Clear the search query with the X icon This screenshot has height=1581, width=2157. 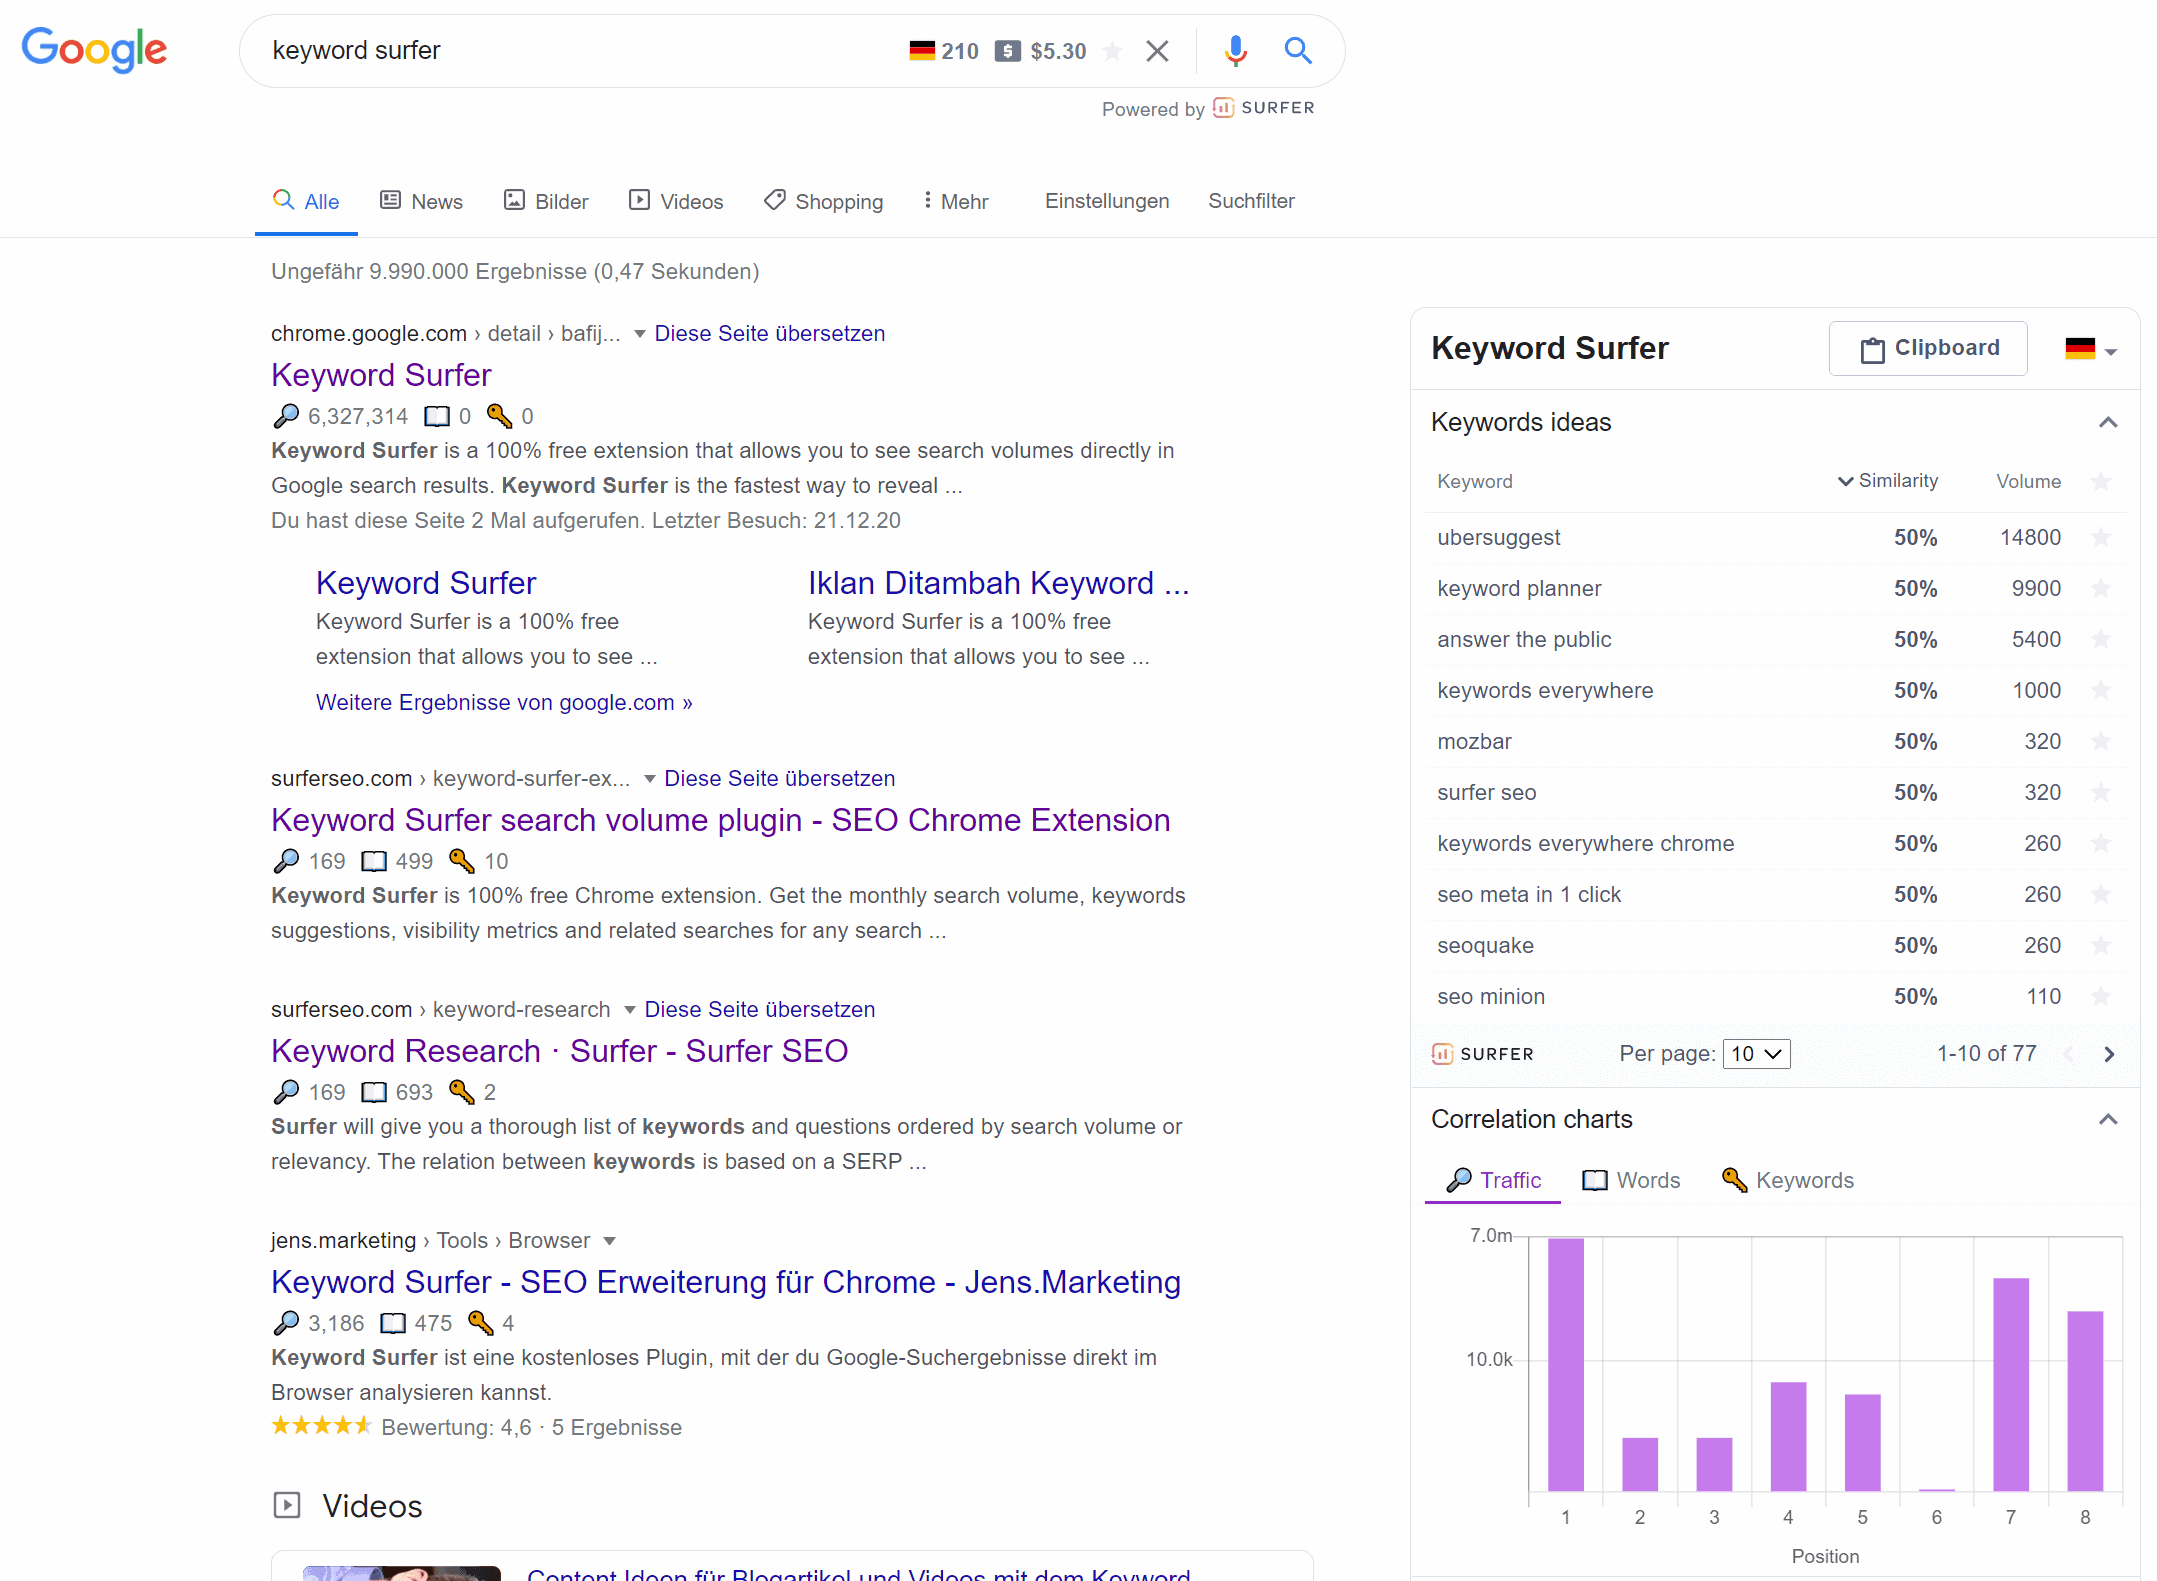(1157, 50)
